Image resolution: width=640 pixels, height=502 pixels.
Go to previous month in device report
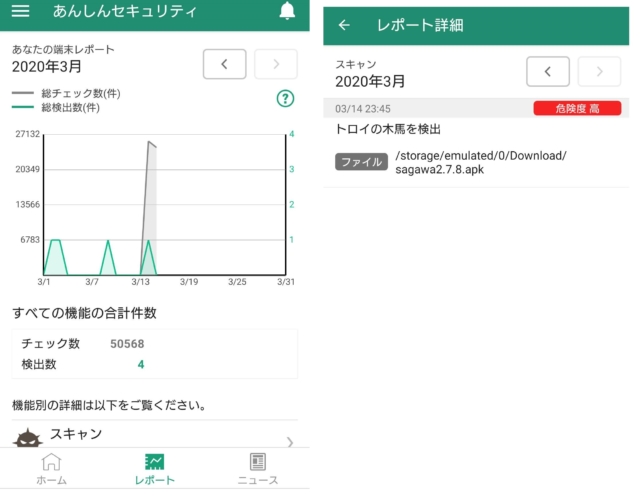(x=224, y=64)
